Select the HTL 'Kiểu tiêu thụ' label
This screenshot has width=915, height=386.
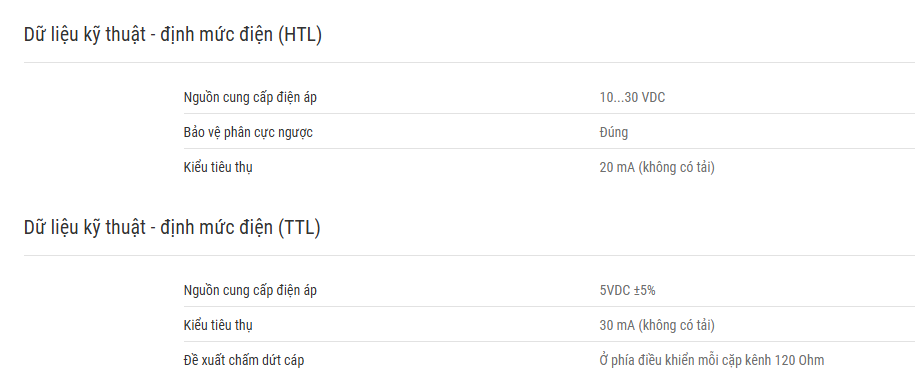point(218,168)
